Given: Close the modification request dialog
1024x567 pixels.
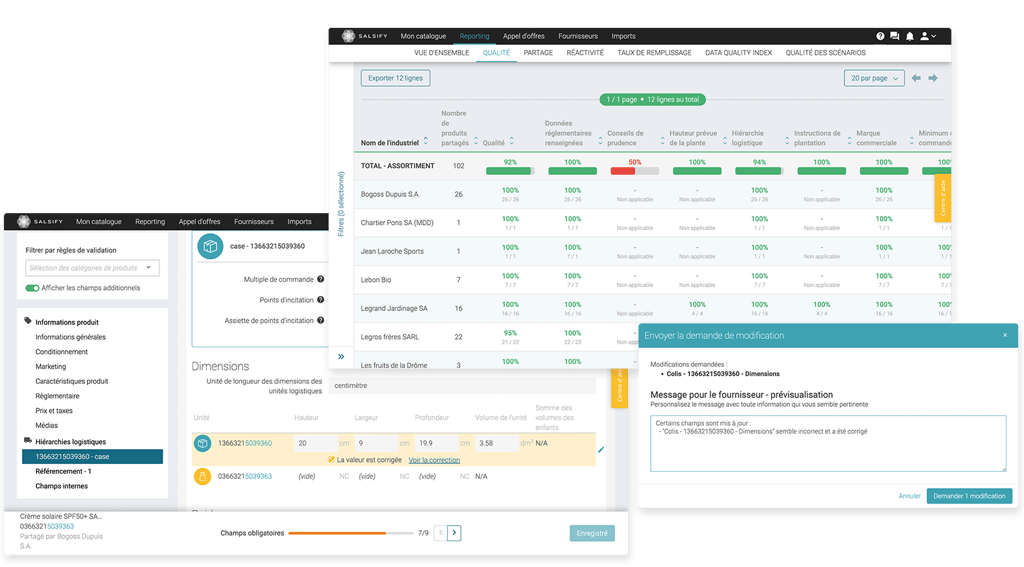Looking at the screenshot, I should [1005, 335].
